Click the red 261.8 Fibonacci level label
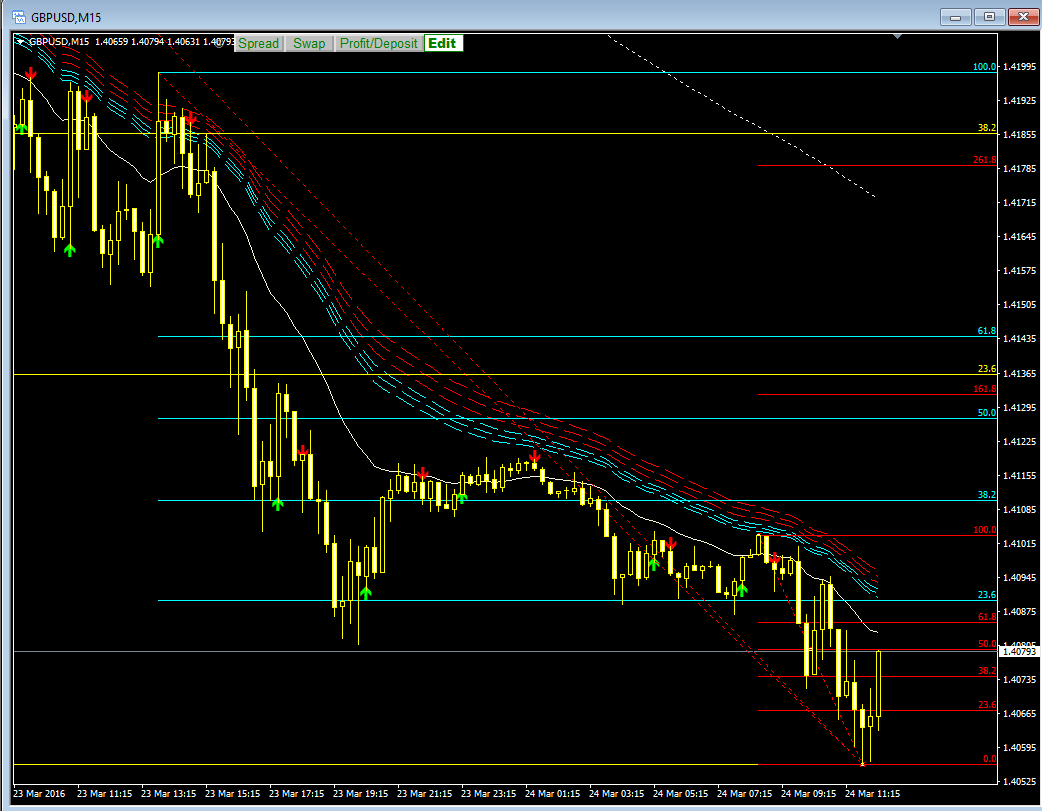1042x811 pixels. (x=984, y=160)
